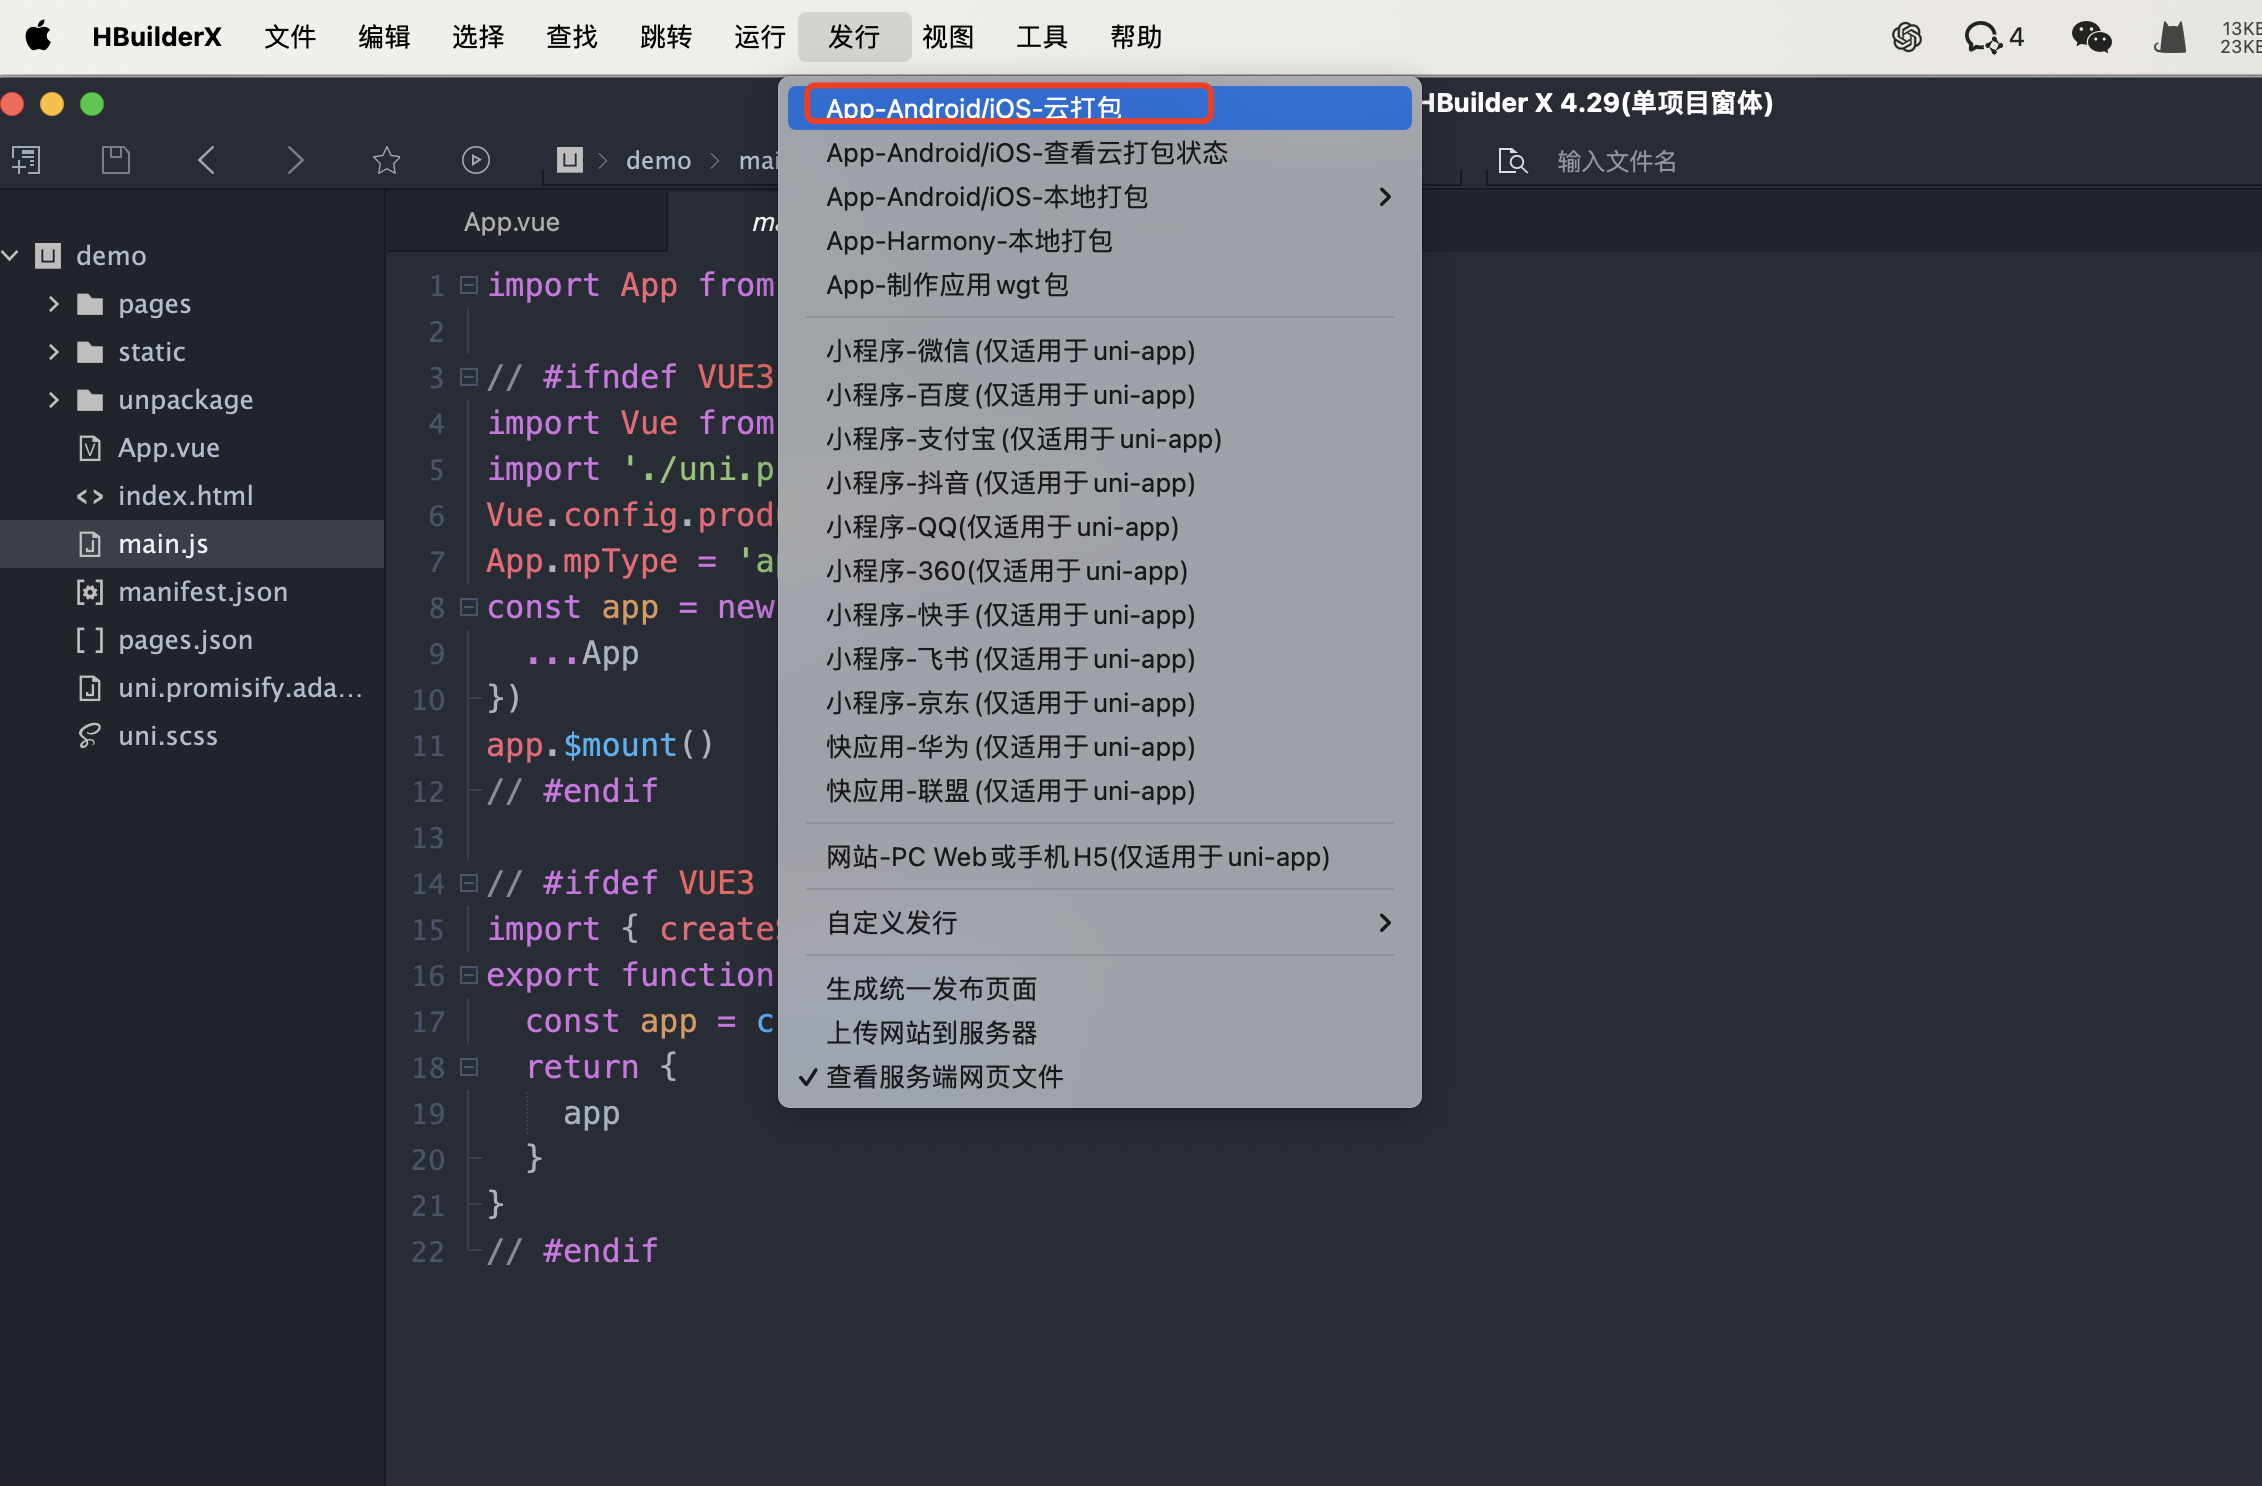This screenshot has height=1486, width=2262.
Task: Click the run play toolbar icon
Action: 476,160
